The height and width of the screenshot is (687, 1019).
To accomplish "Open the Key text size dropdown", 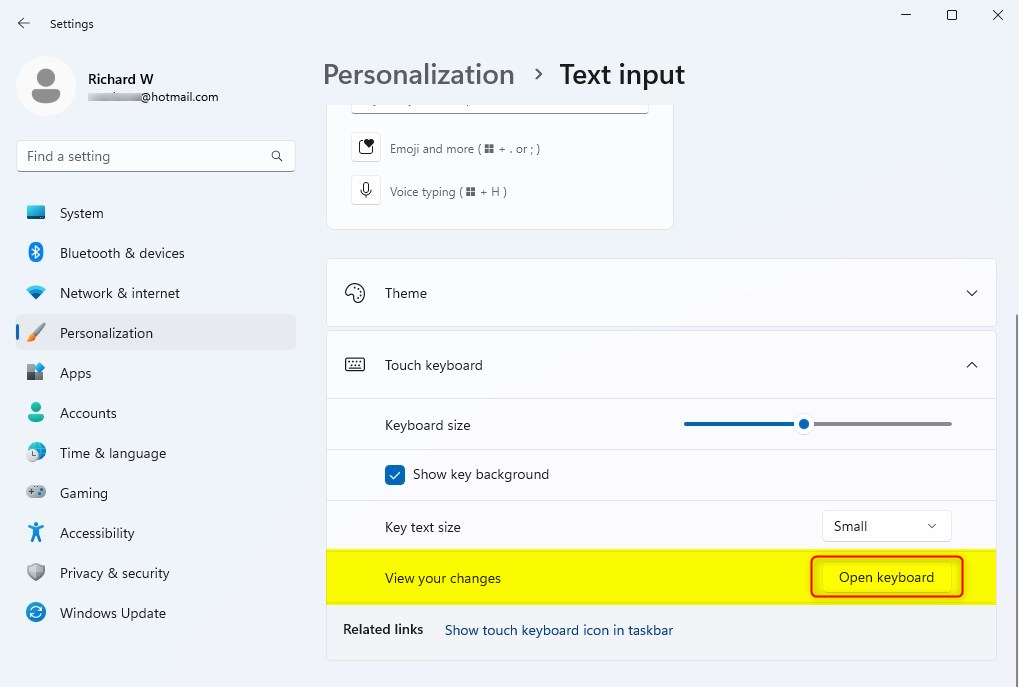I will [x=886, y=525].
